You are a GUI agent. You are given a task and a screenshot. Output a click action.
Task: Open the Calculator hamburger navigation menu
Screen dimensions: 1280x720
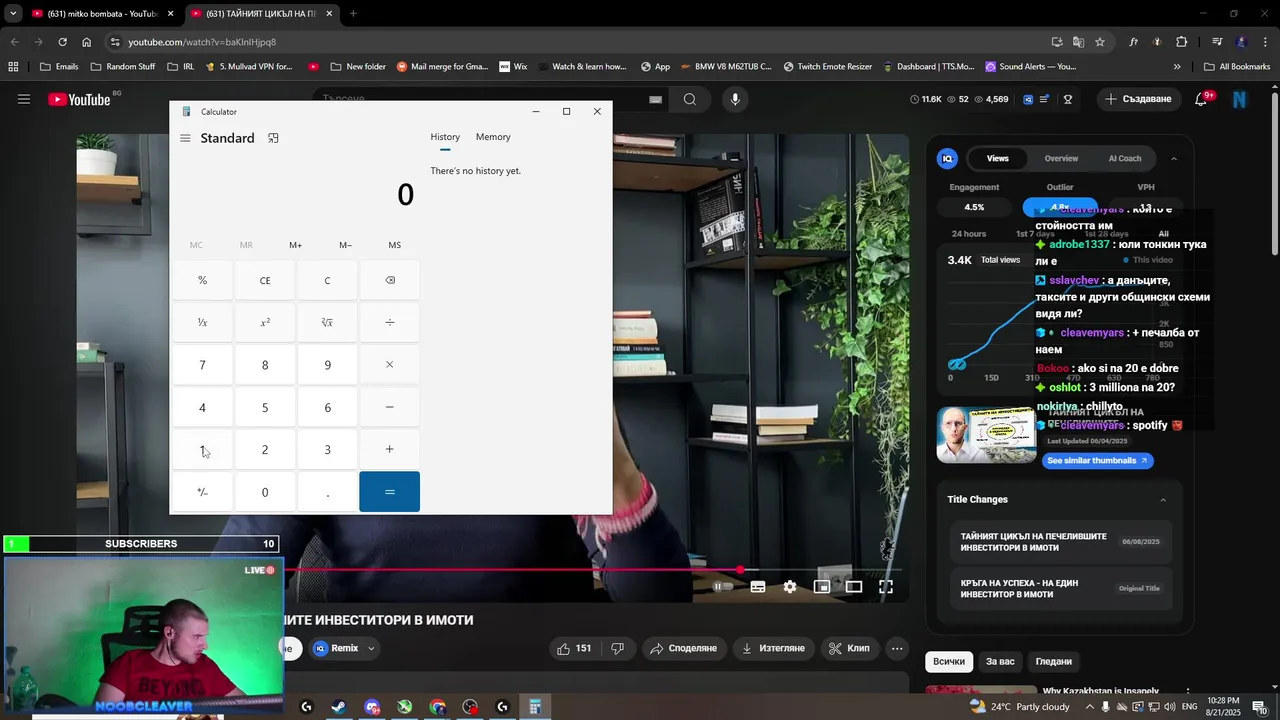(185, 138)
